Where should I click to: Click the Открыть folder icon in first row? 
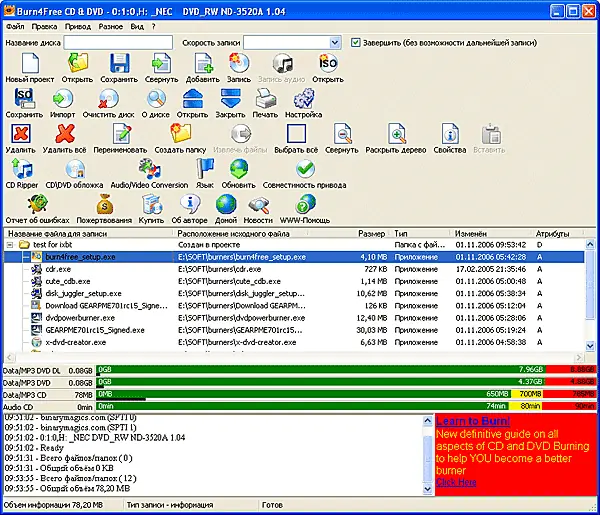click(78, 63)
